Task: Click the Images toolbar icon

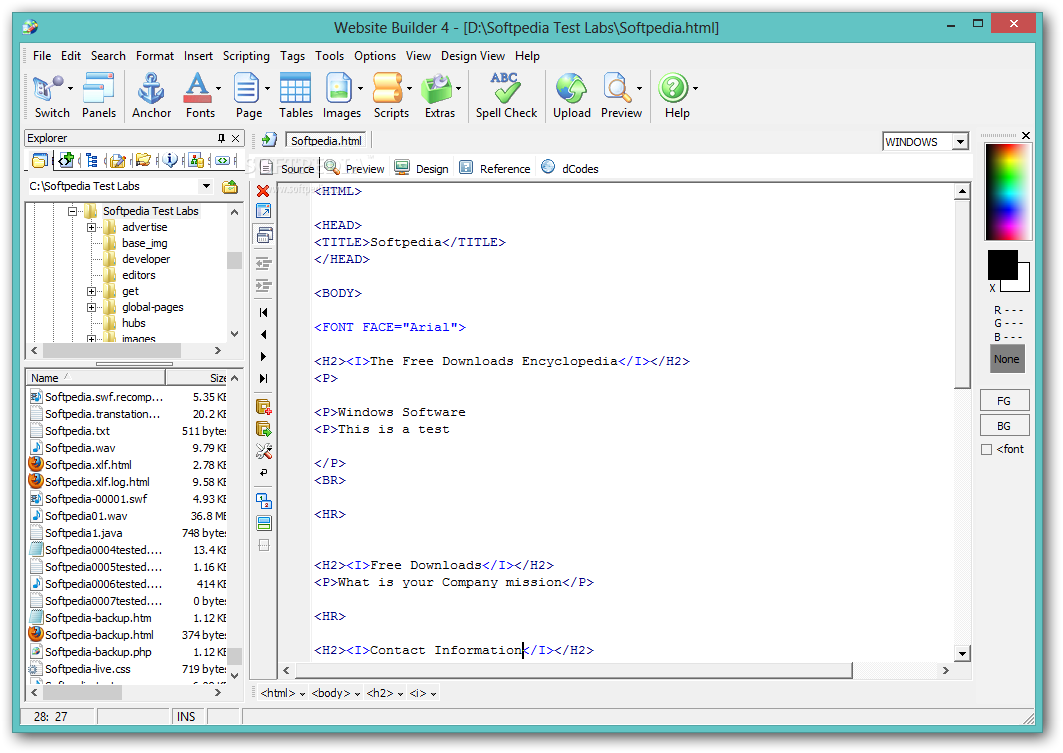Action: pyautogui.click(x=339, y=89)
